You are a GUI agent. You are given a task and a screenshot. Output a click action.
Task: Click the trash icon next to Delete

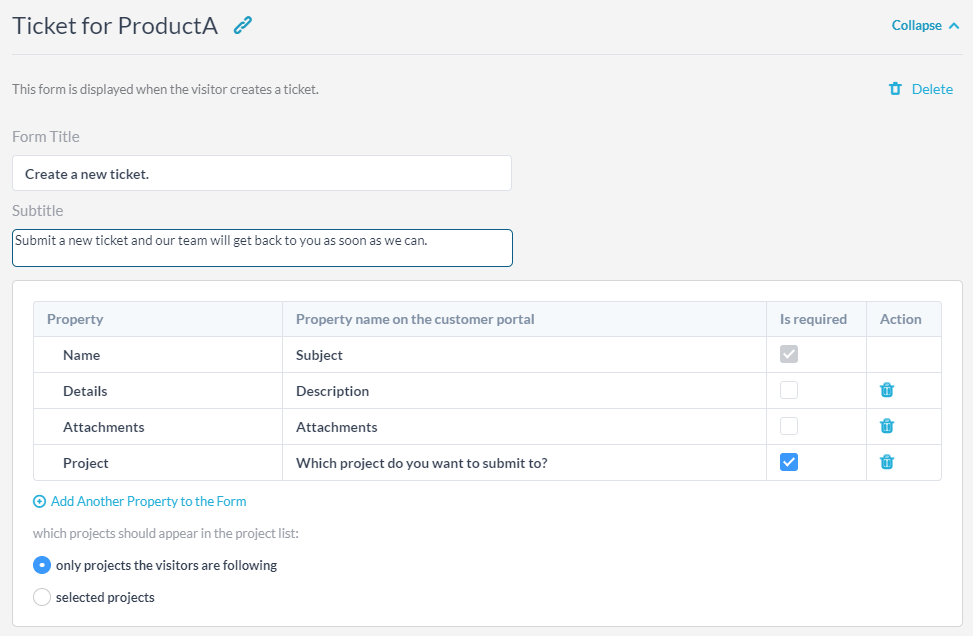[x=895, y=89]
